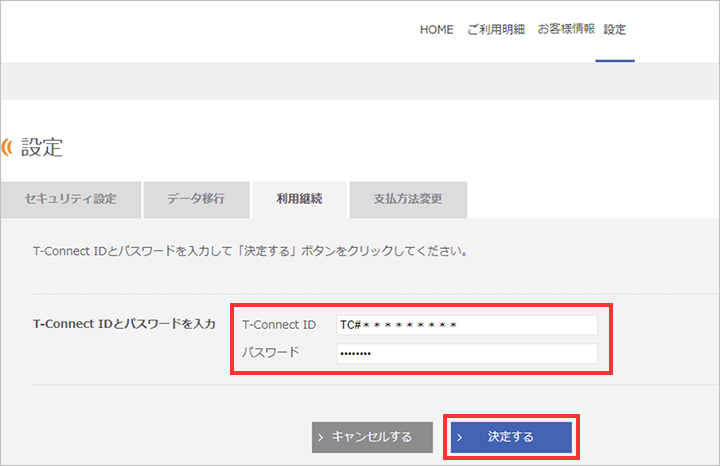
Task: Click the instruction sentence above the form
Action: (252, 252)
